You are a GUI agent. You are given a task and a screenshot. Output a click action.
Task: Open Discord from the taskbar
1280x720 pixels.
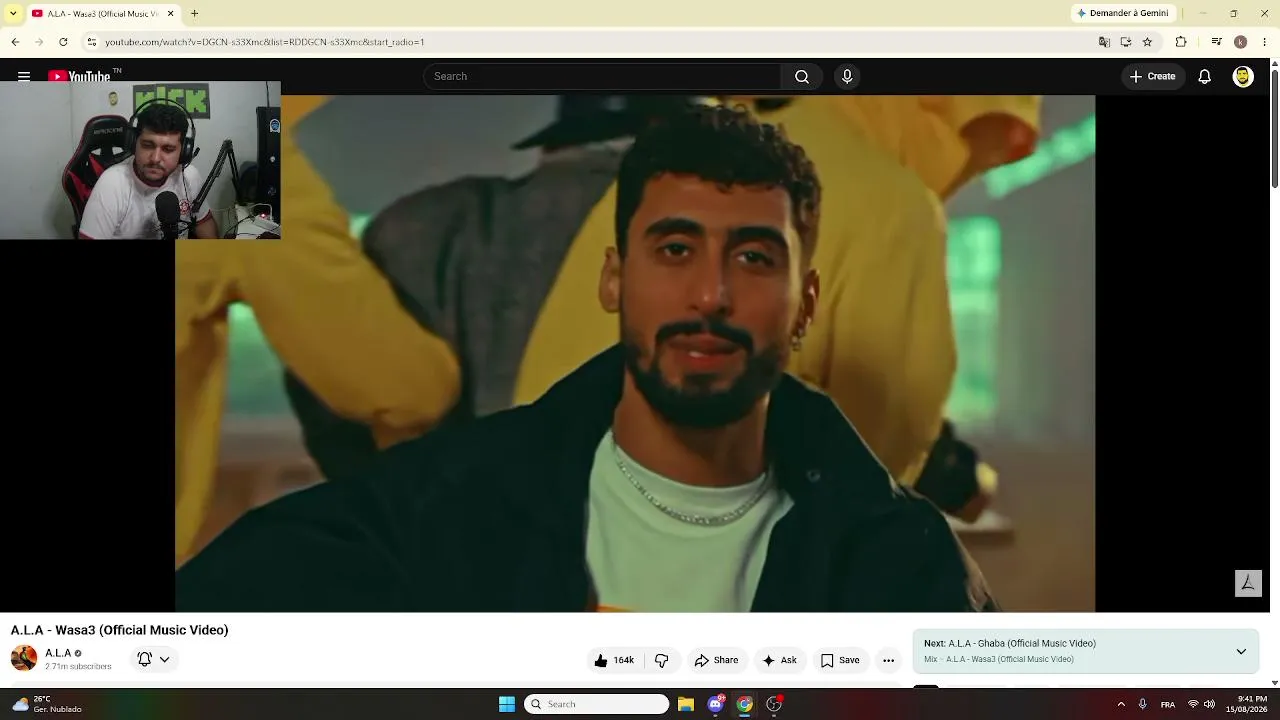click(x=715, y=704)
